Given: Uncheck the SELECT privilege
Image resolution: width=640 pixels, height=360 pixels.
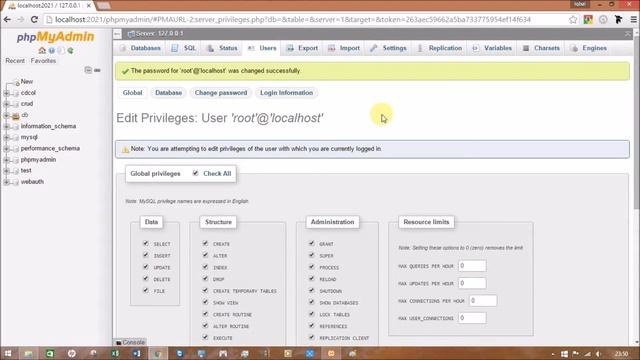Looking at the screenshot, I should [146, 243].
